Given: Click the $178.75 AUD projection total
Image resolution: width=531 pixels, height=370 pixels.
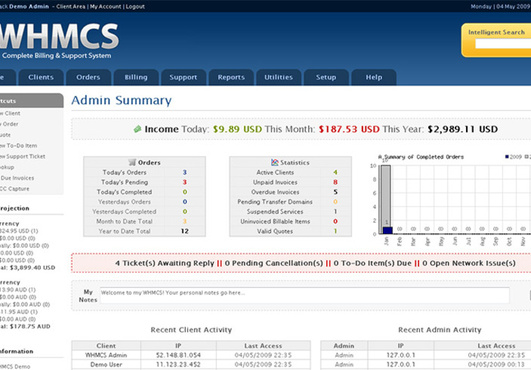Looking at the screenshot, I should coord(30,326).
